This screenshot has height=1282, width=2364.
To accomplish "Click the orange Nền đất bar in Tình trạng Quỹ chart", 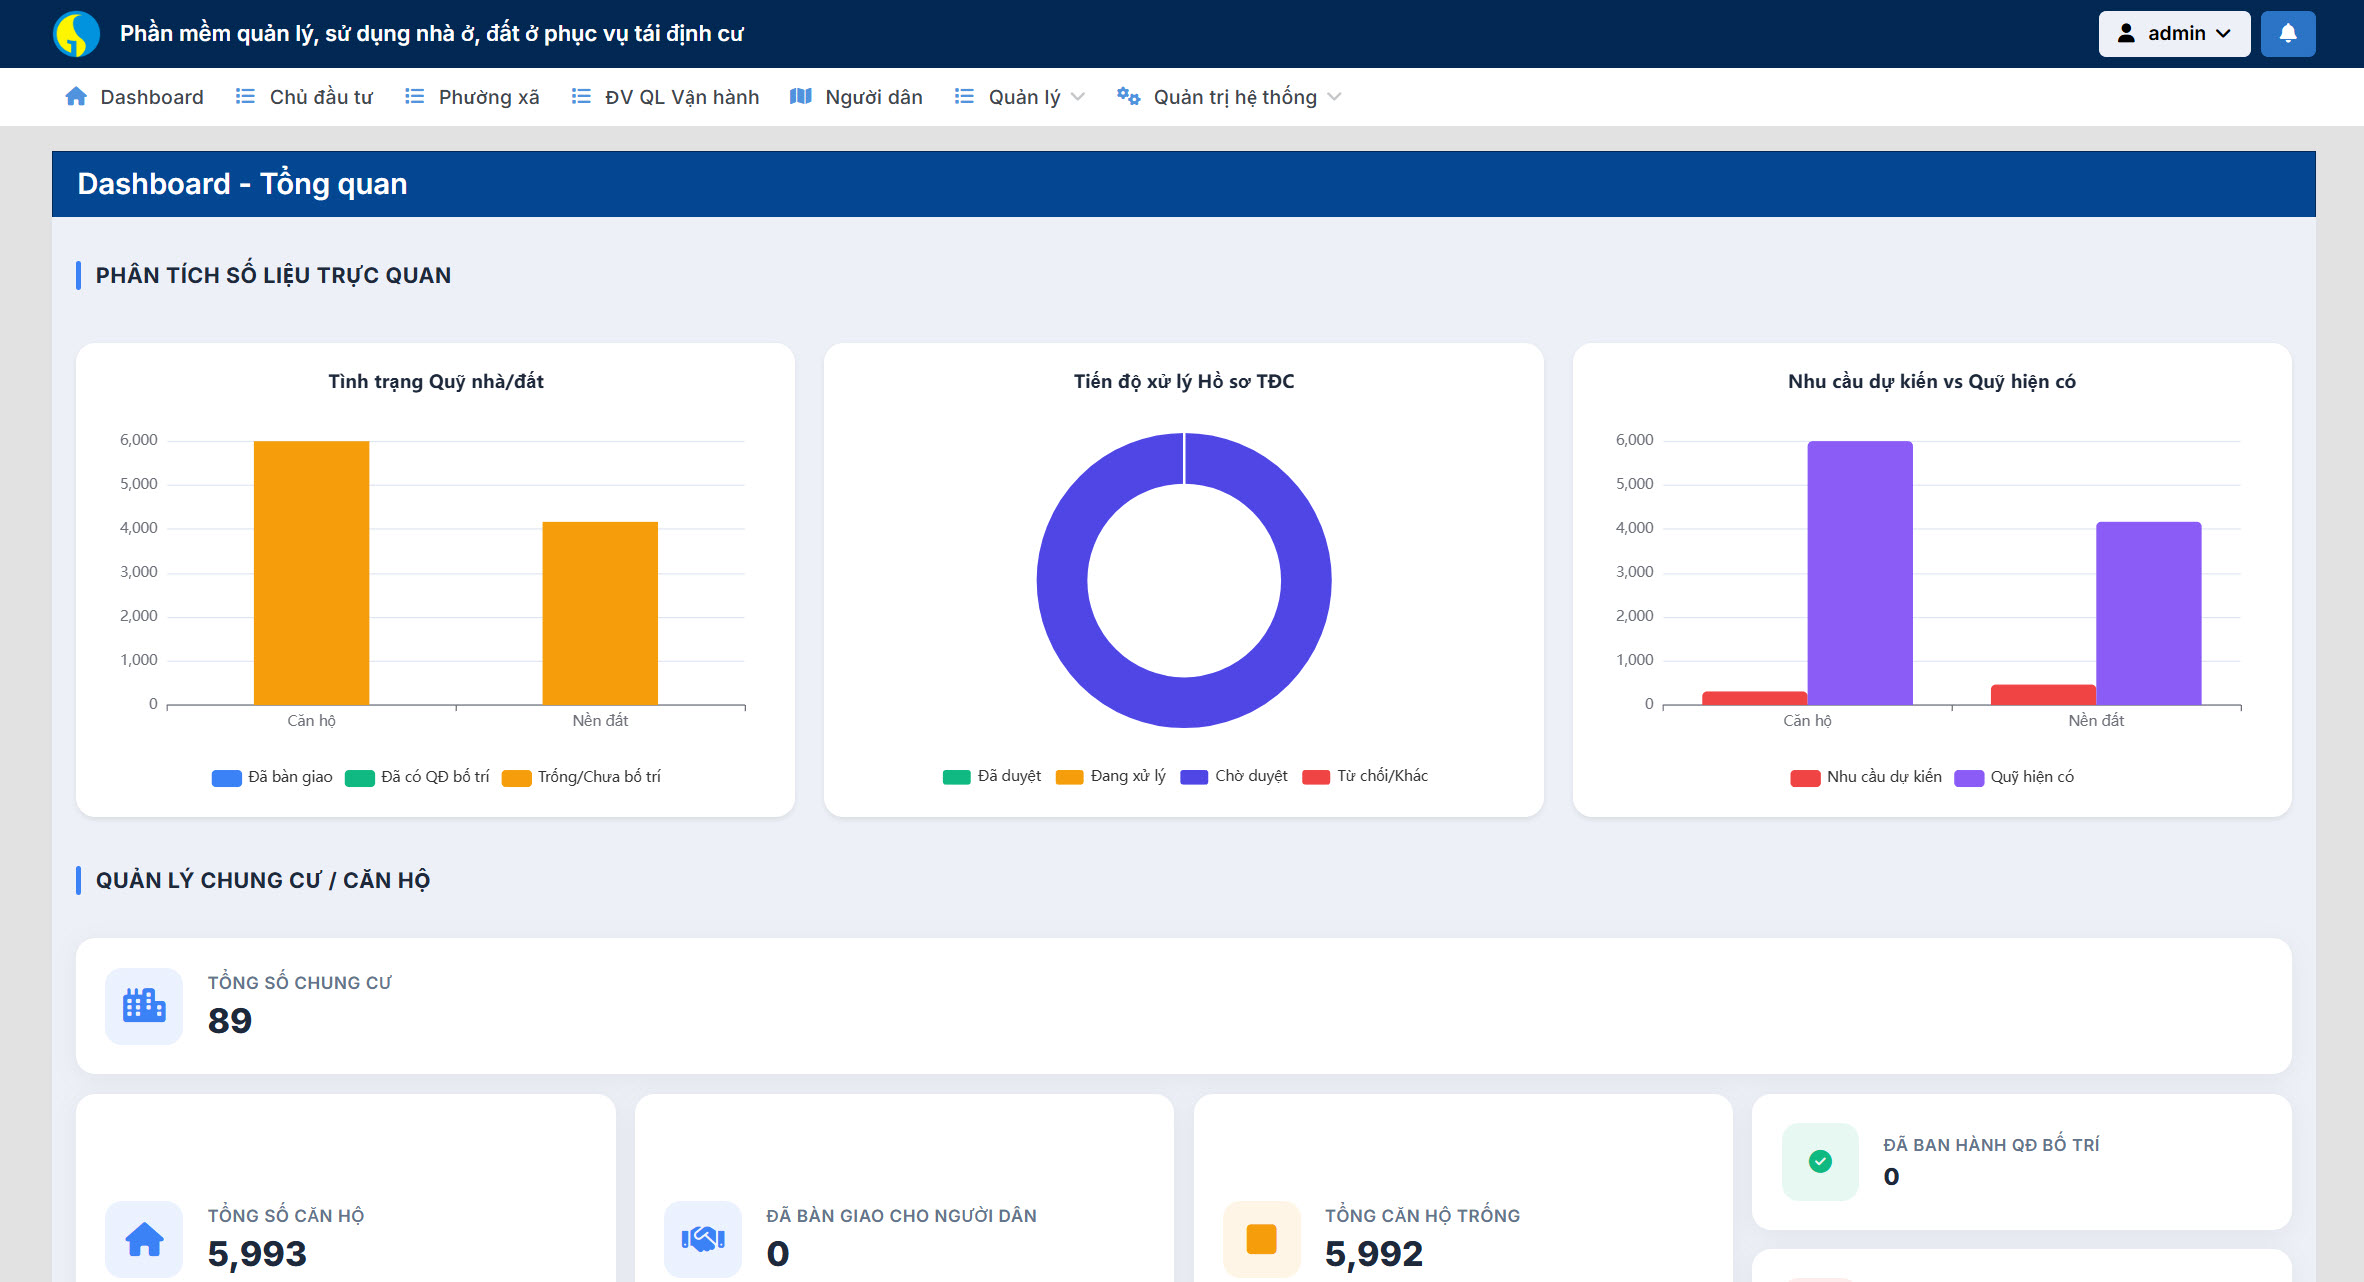I will 600,613.
